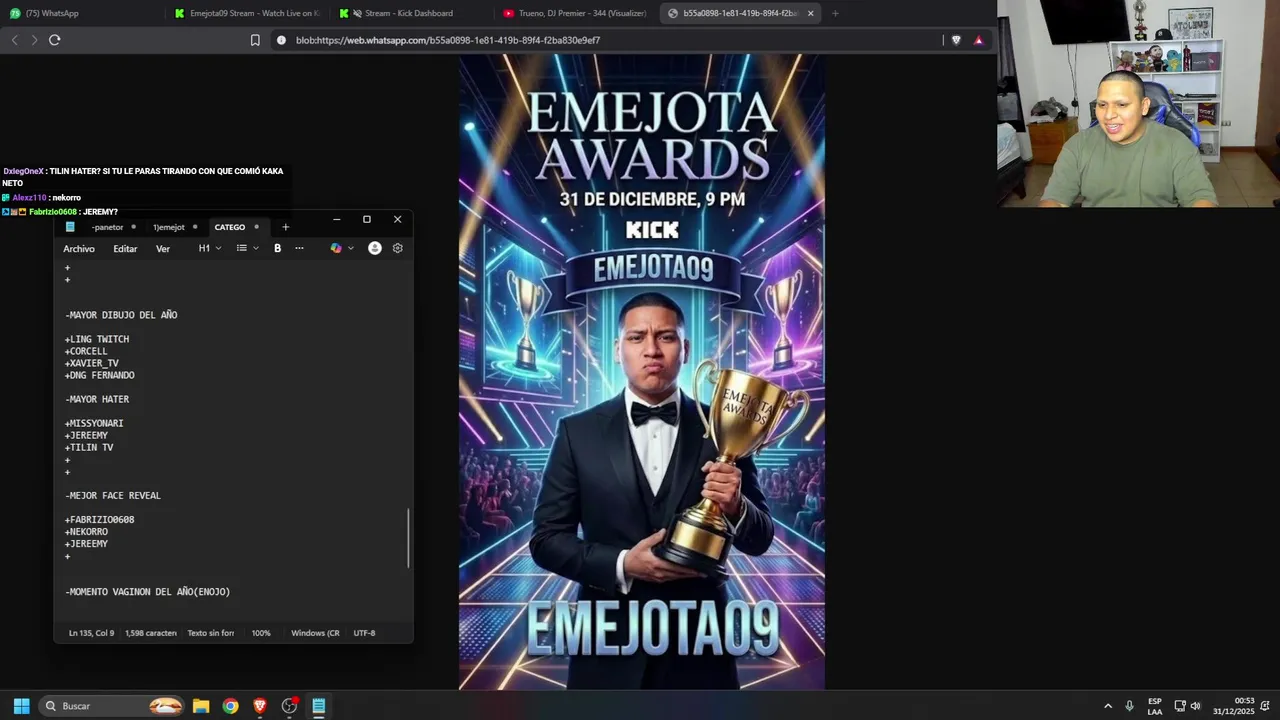Select the -panetor Notepad tab
This screenshot has width=1280, height=720.
point(107,227)
